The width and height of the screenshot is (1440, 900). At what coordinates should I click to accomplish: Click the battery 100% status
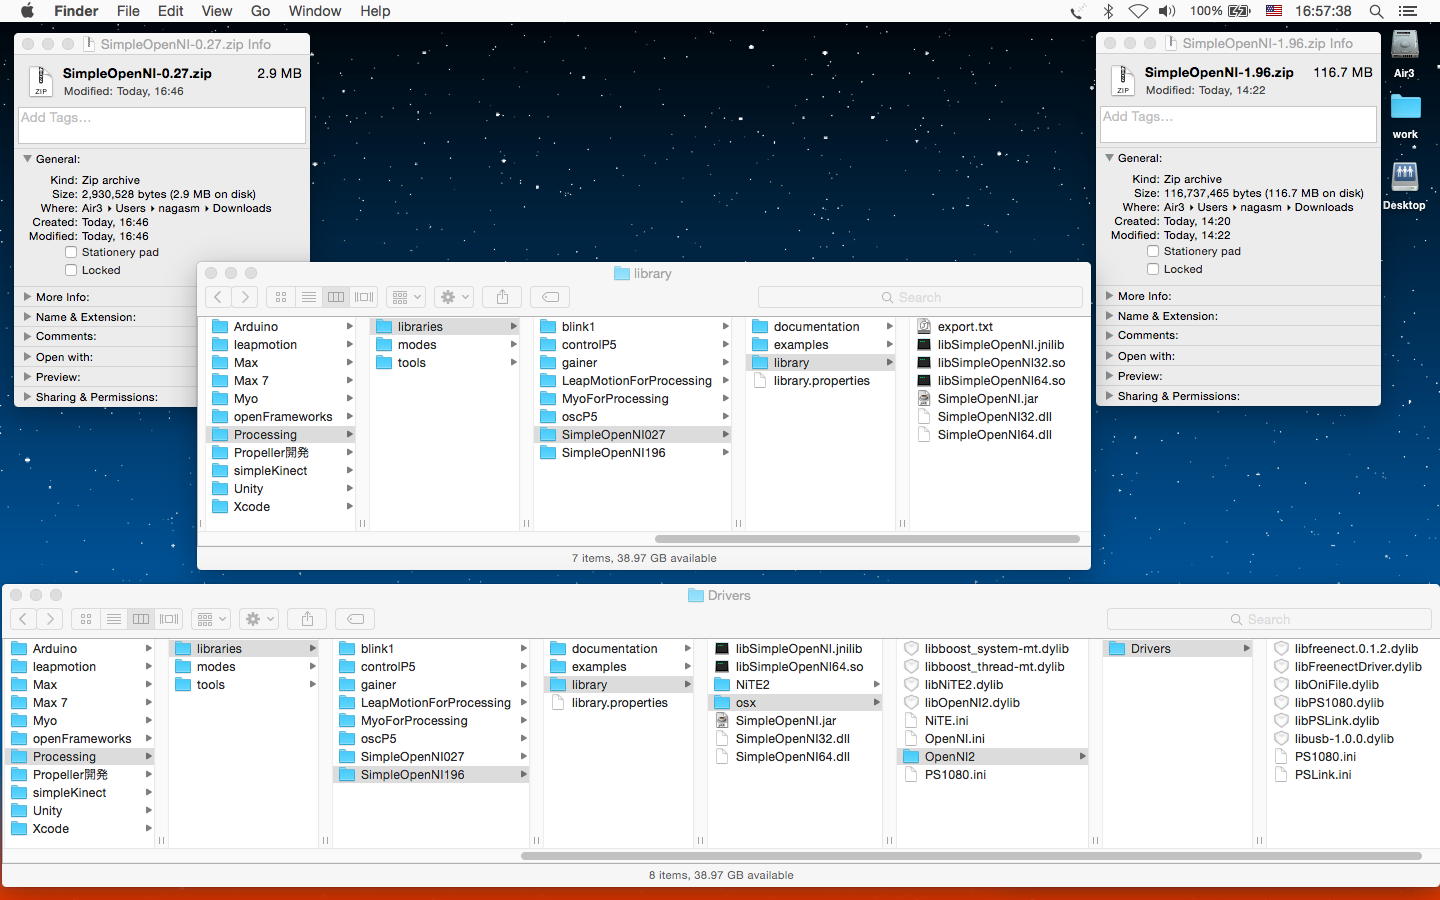tap(1220, 11)
